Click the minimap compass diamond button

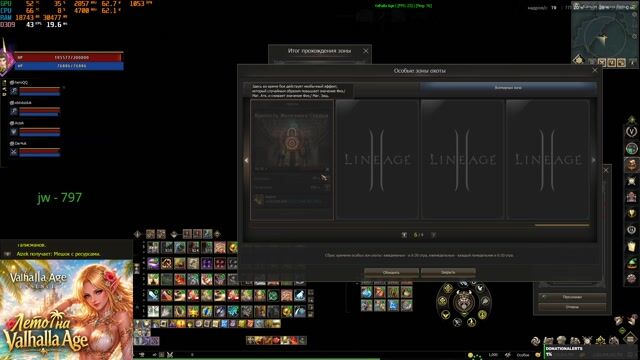click(x=578, y=60)
